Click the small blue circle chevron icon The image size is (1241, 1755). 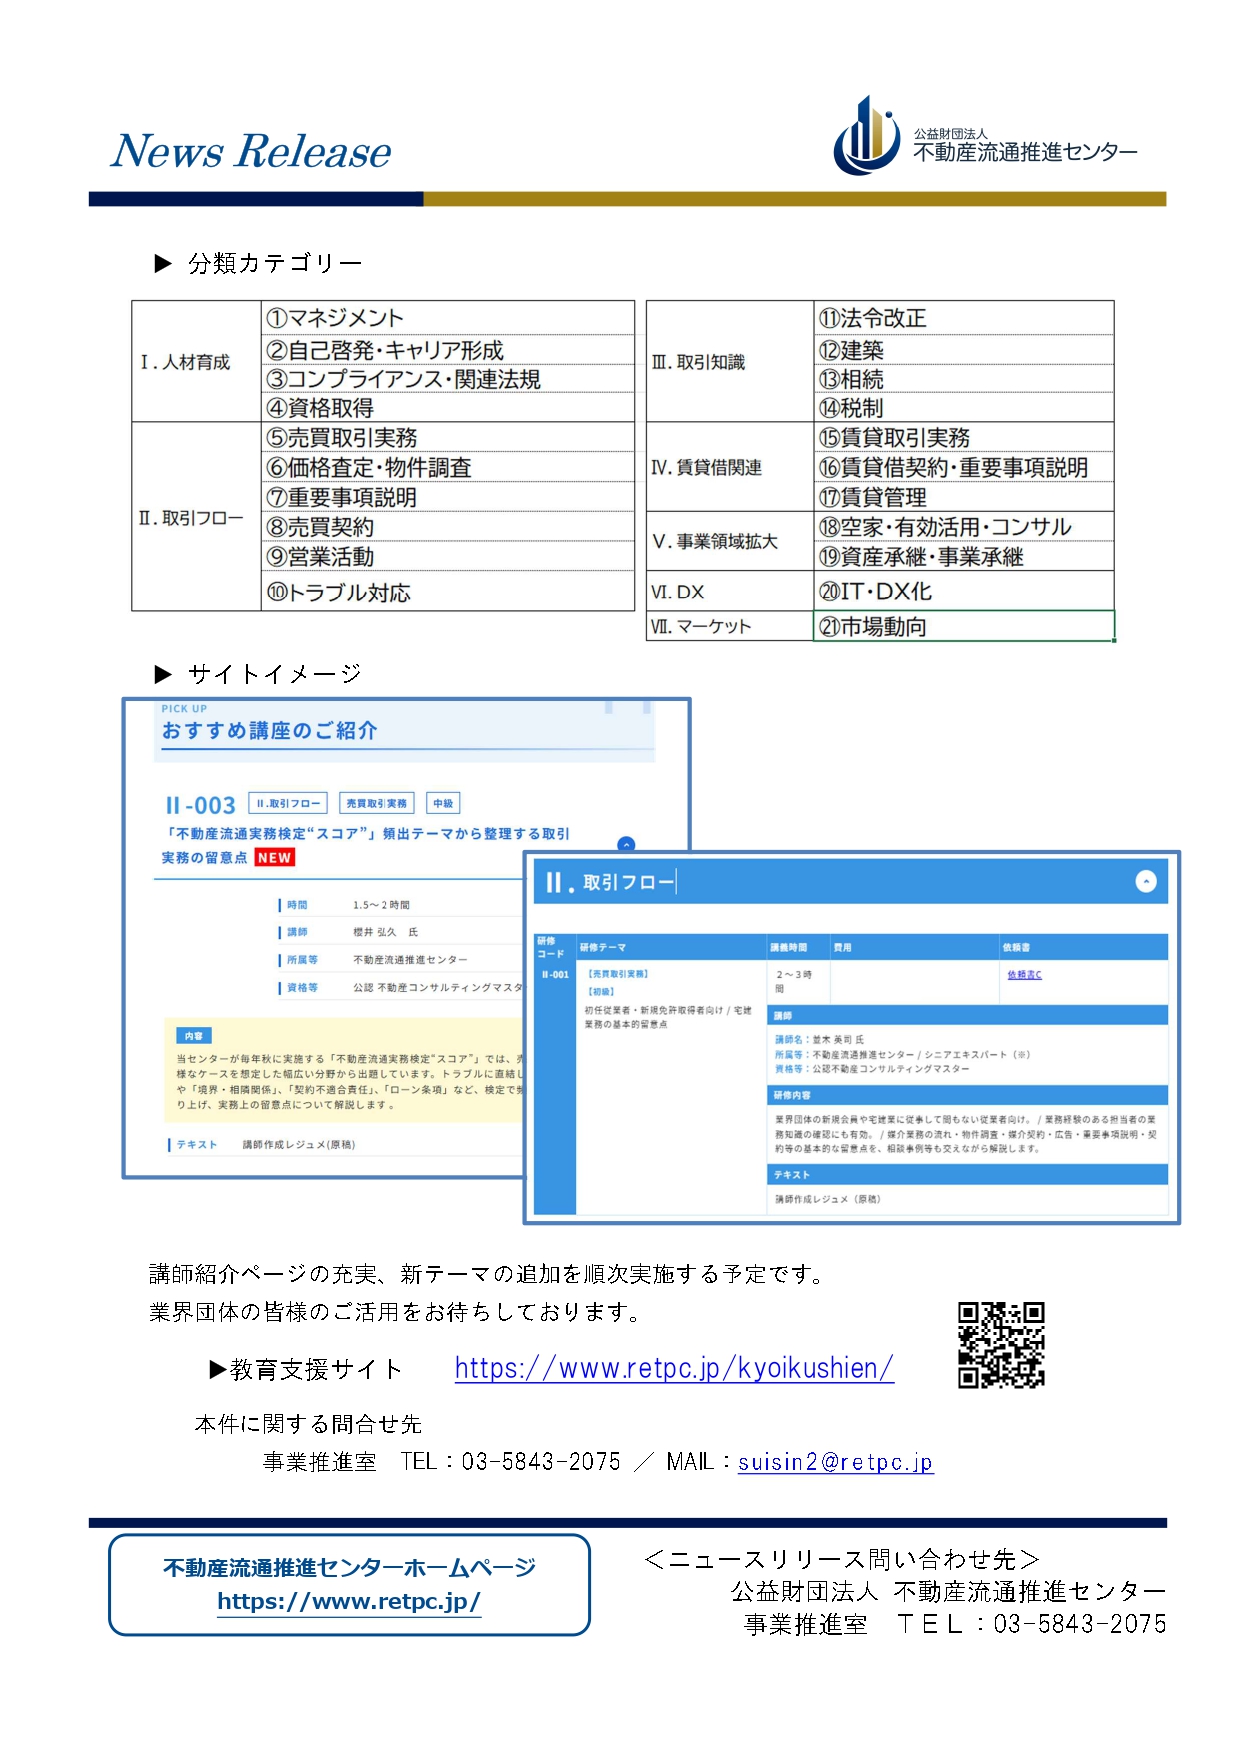point(626,845)
